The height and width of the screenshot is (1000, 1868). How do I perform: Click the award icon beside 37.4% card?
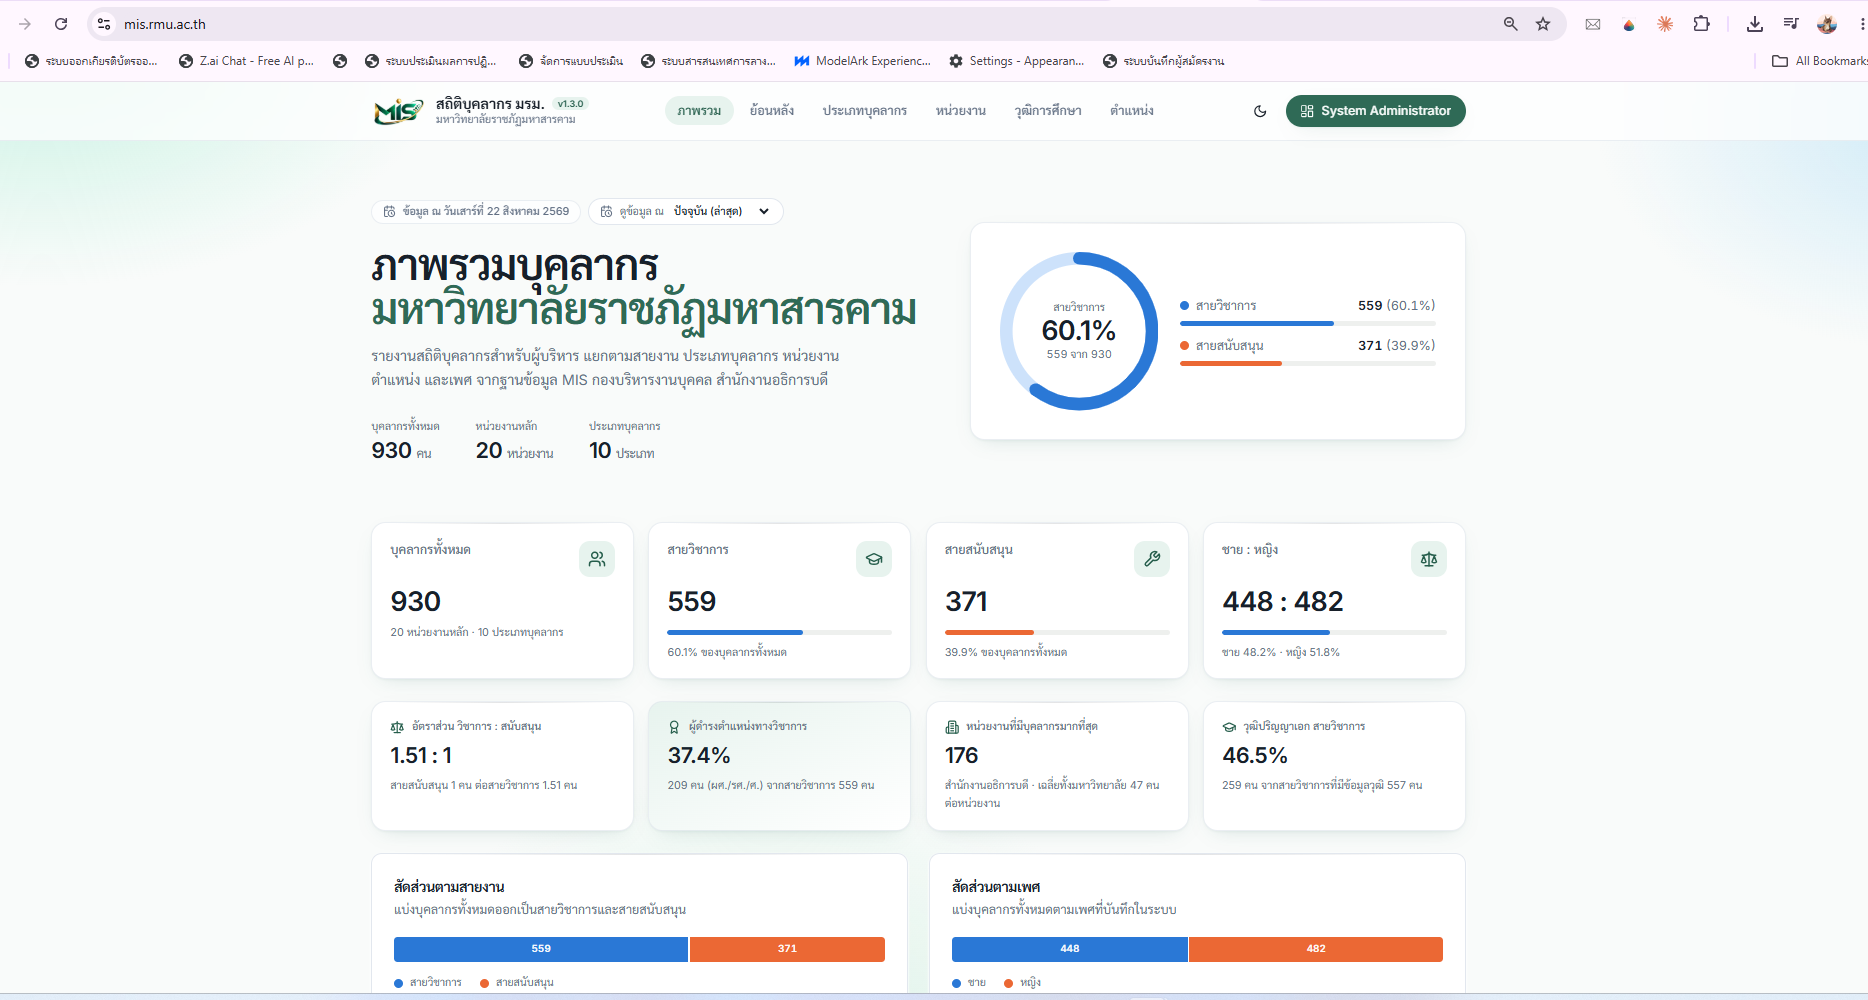tap(674, 727)
